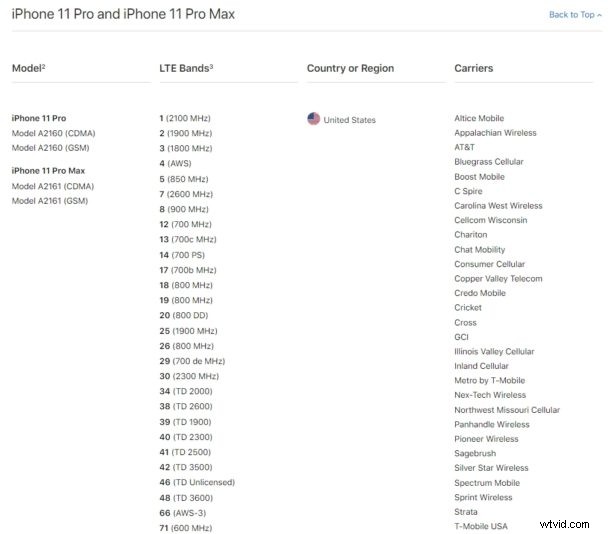
Task: Select the Appalachian Wireless carrier
Action: (x=495, y=133)
